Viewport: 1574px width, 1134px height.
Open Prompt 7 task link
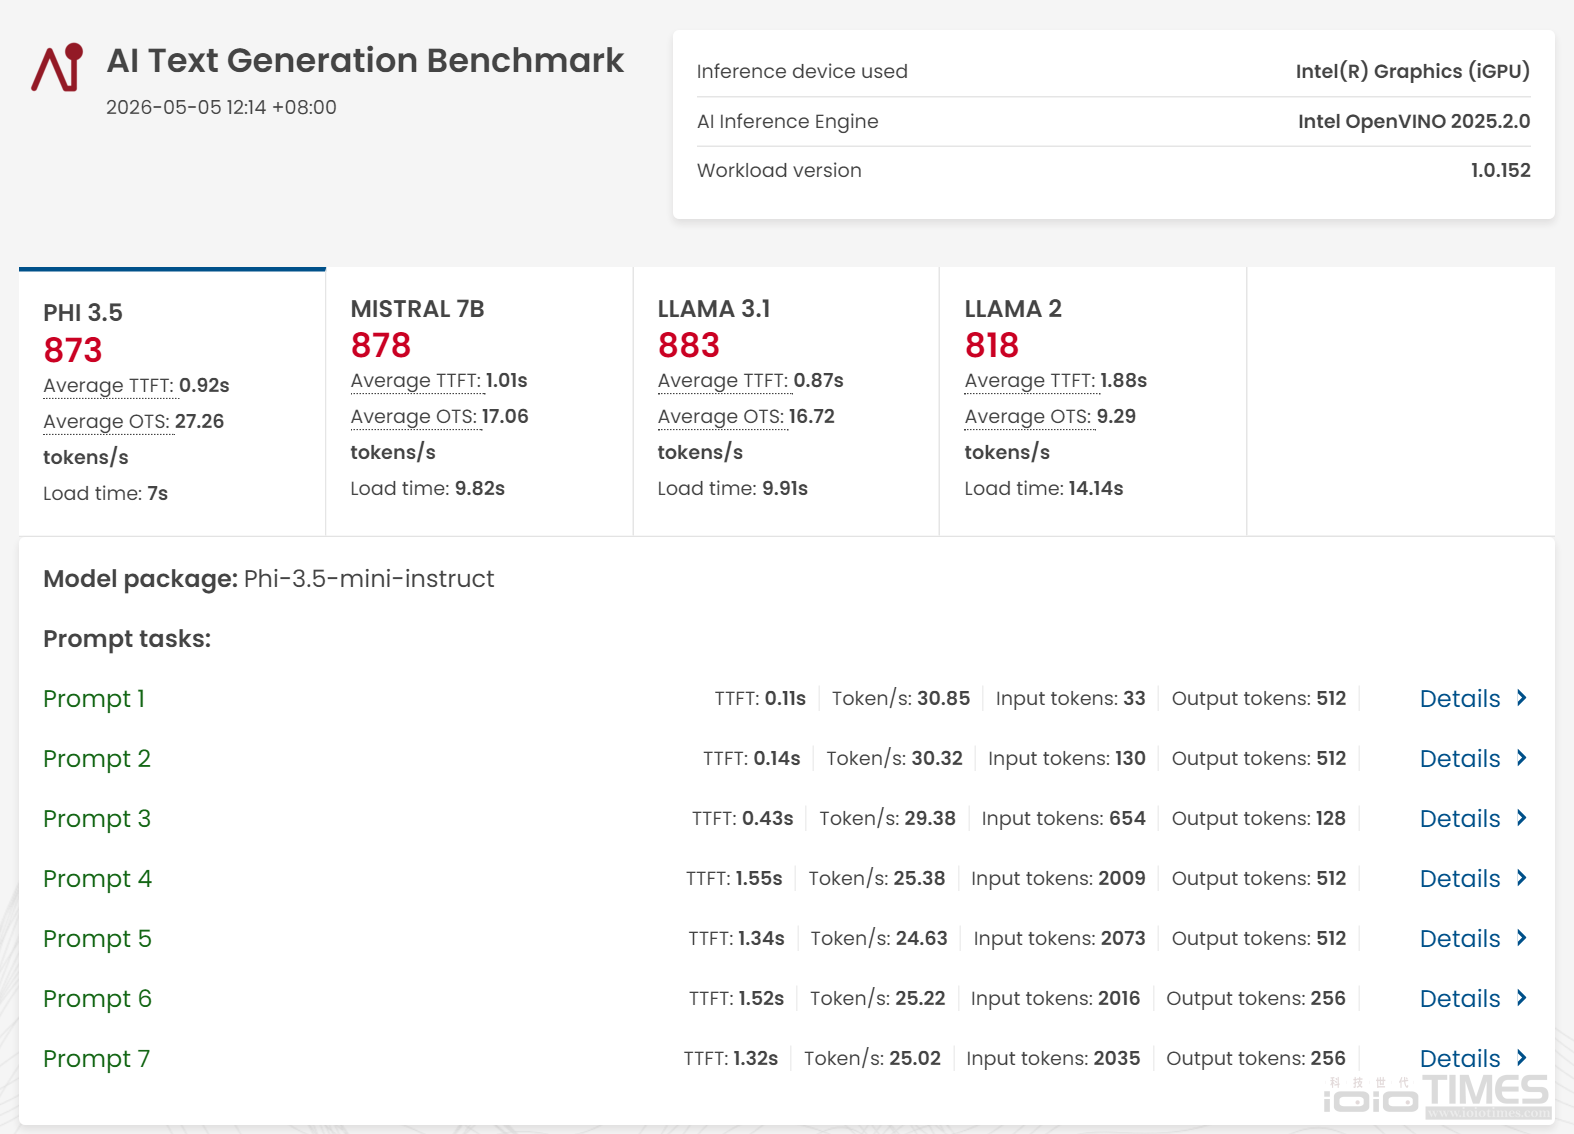[x=97, y=1059]
